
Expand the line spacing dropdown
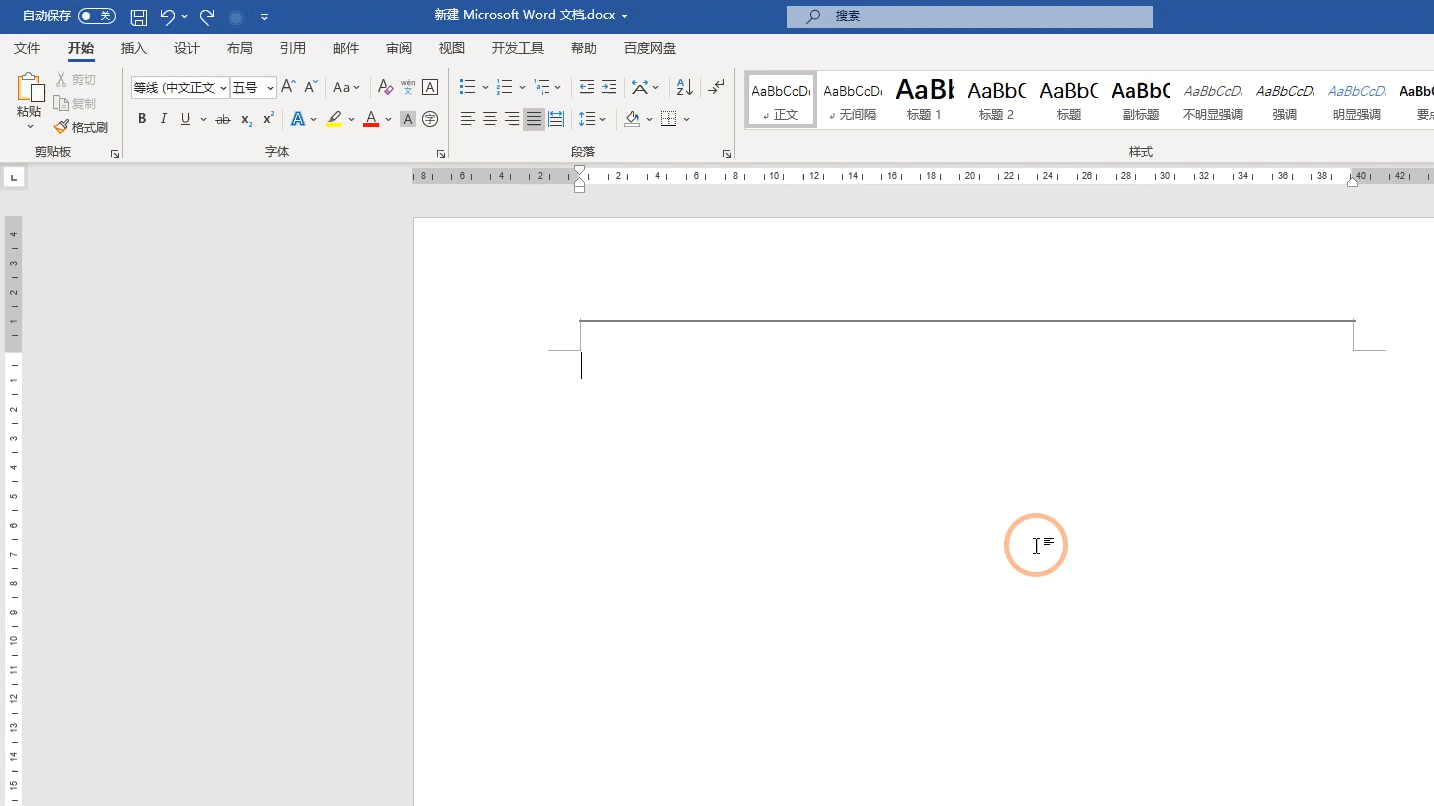tap(603, 119)
